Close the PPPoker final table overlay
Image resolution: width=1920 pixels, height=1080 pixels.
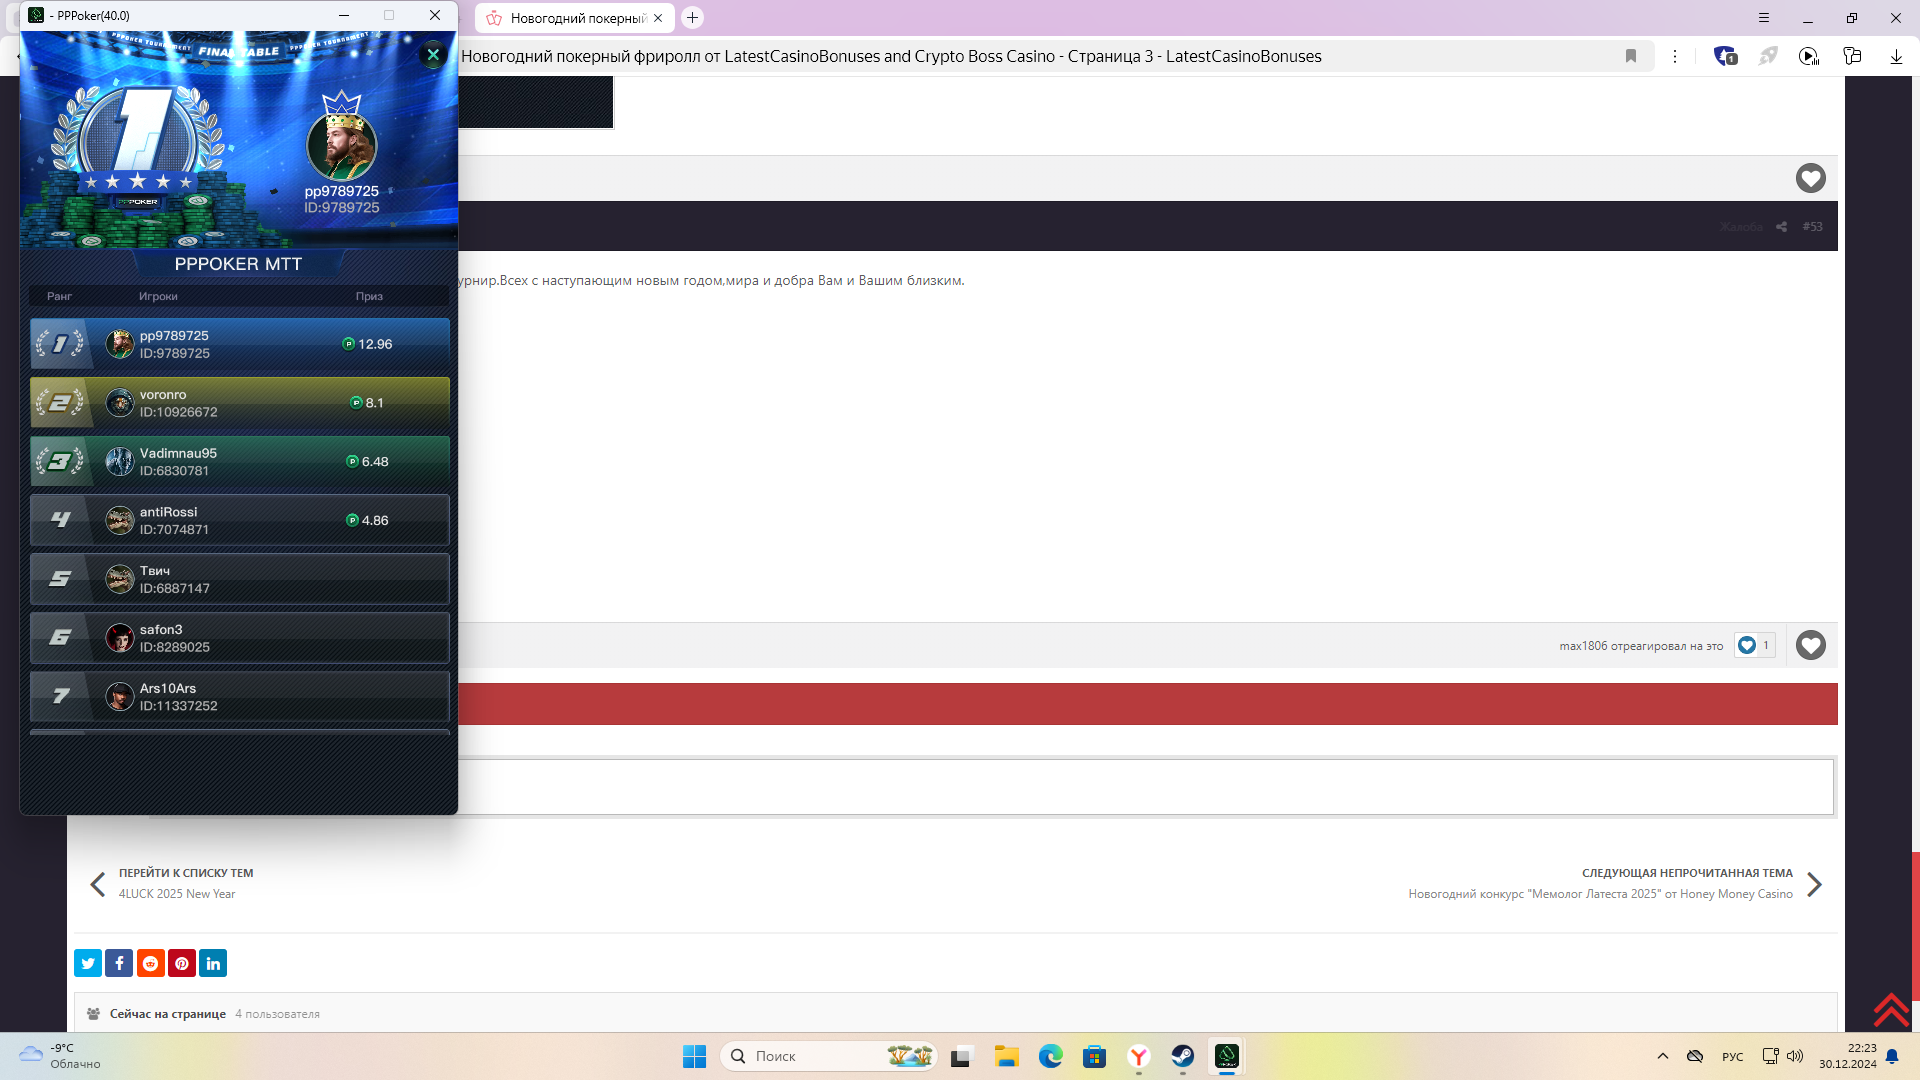(433, 55)
